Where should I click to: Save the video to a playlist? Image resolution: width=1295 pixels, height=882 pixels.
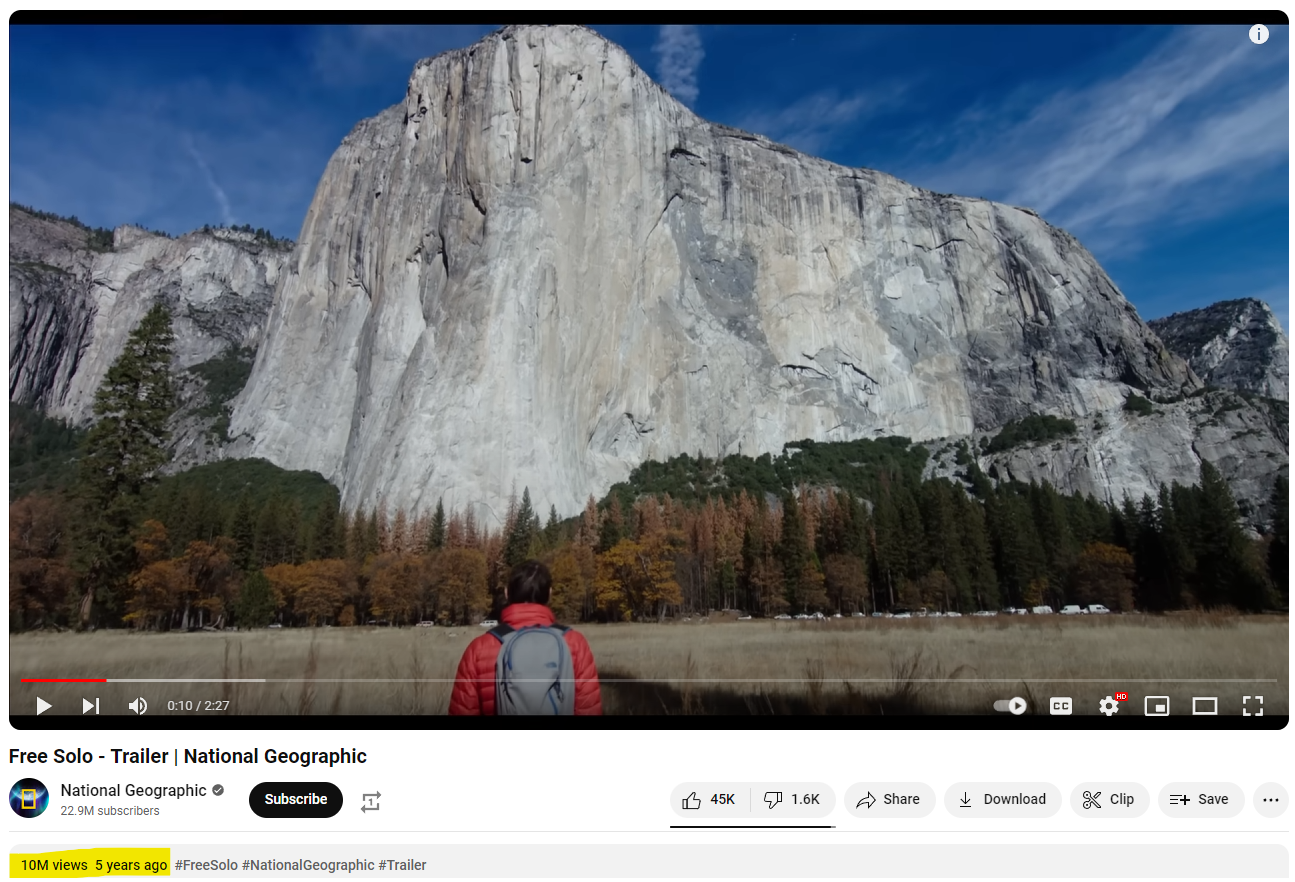(x=1201, y=799)
